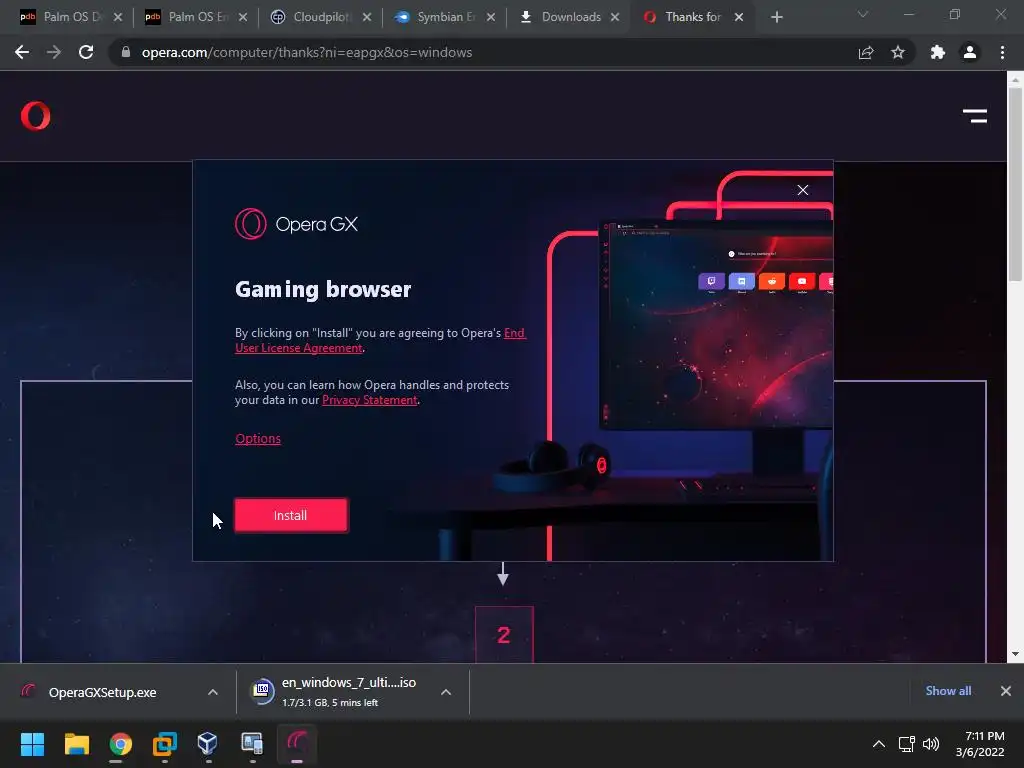Open the network status tray icon
1024x768 pixels.
coord(906,744)
